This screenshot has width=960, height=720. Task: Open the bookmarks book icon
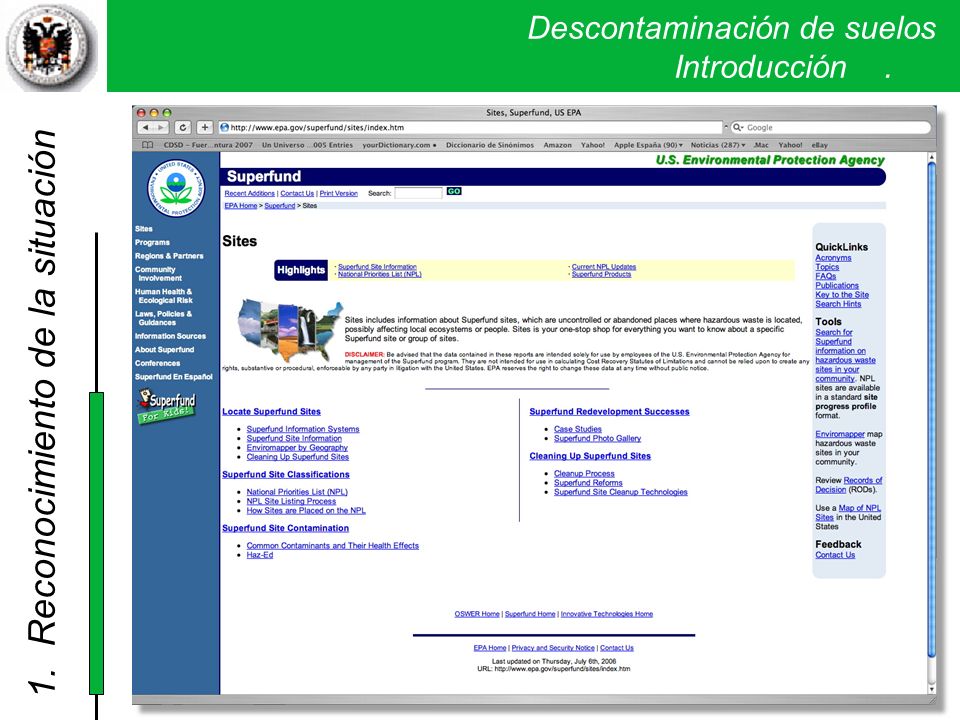click(x=148, y=145)
